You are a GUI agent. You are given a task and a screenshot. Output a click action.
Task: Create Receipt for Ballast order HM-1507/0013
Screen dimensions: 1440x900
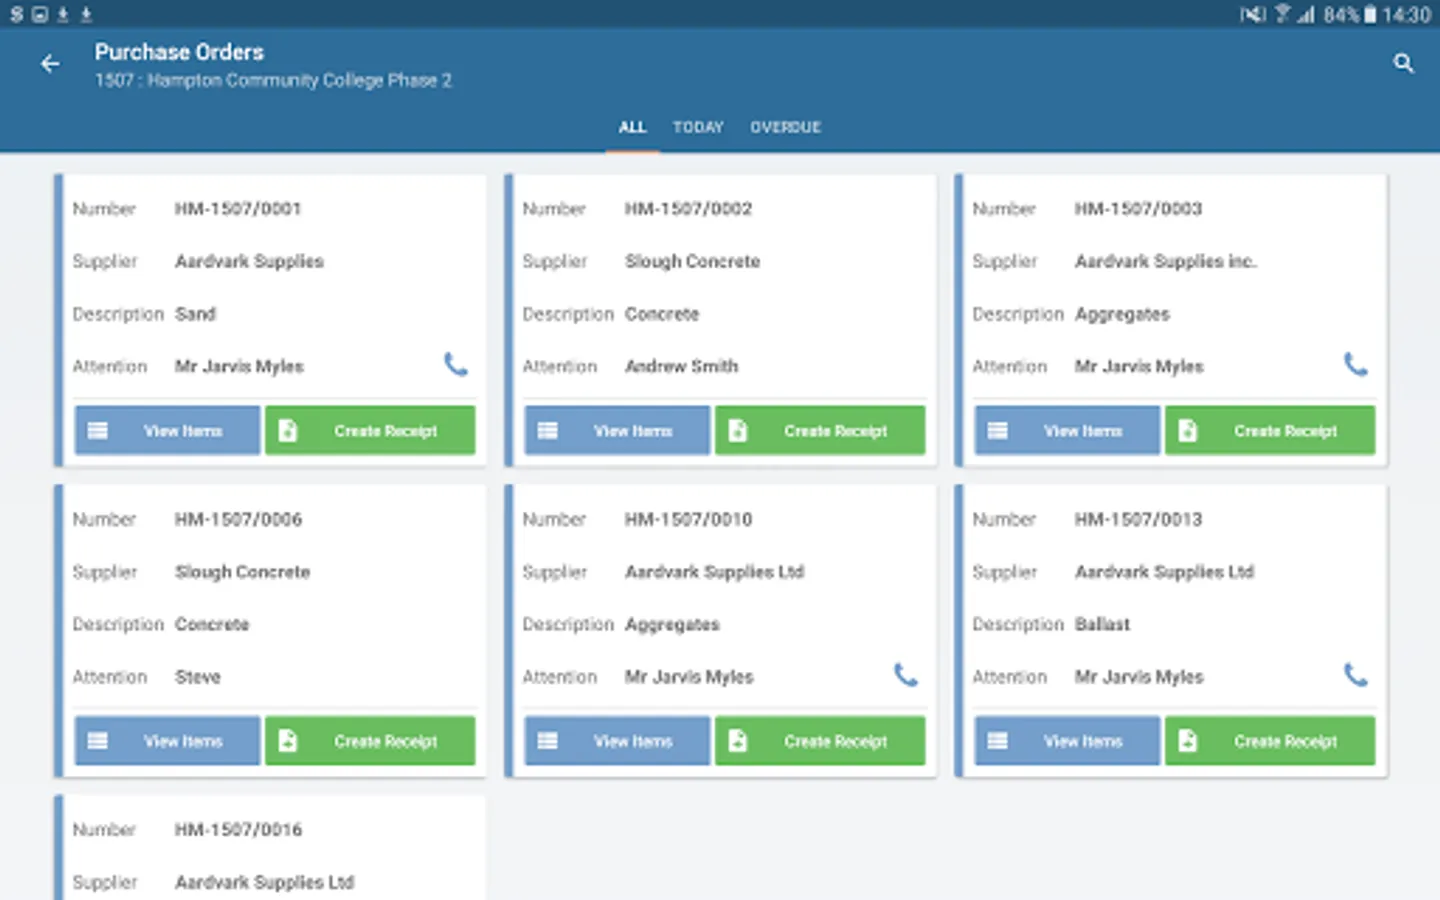[1270, 741]
